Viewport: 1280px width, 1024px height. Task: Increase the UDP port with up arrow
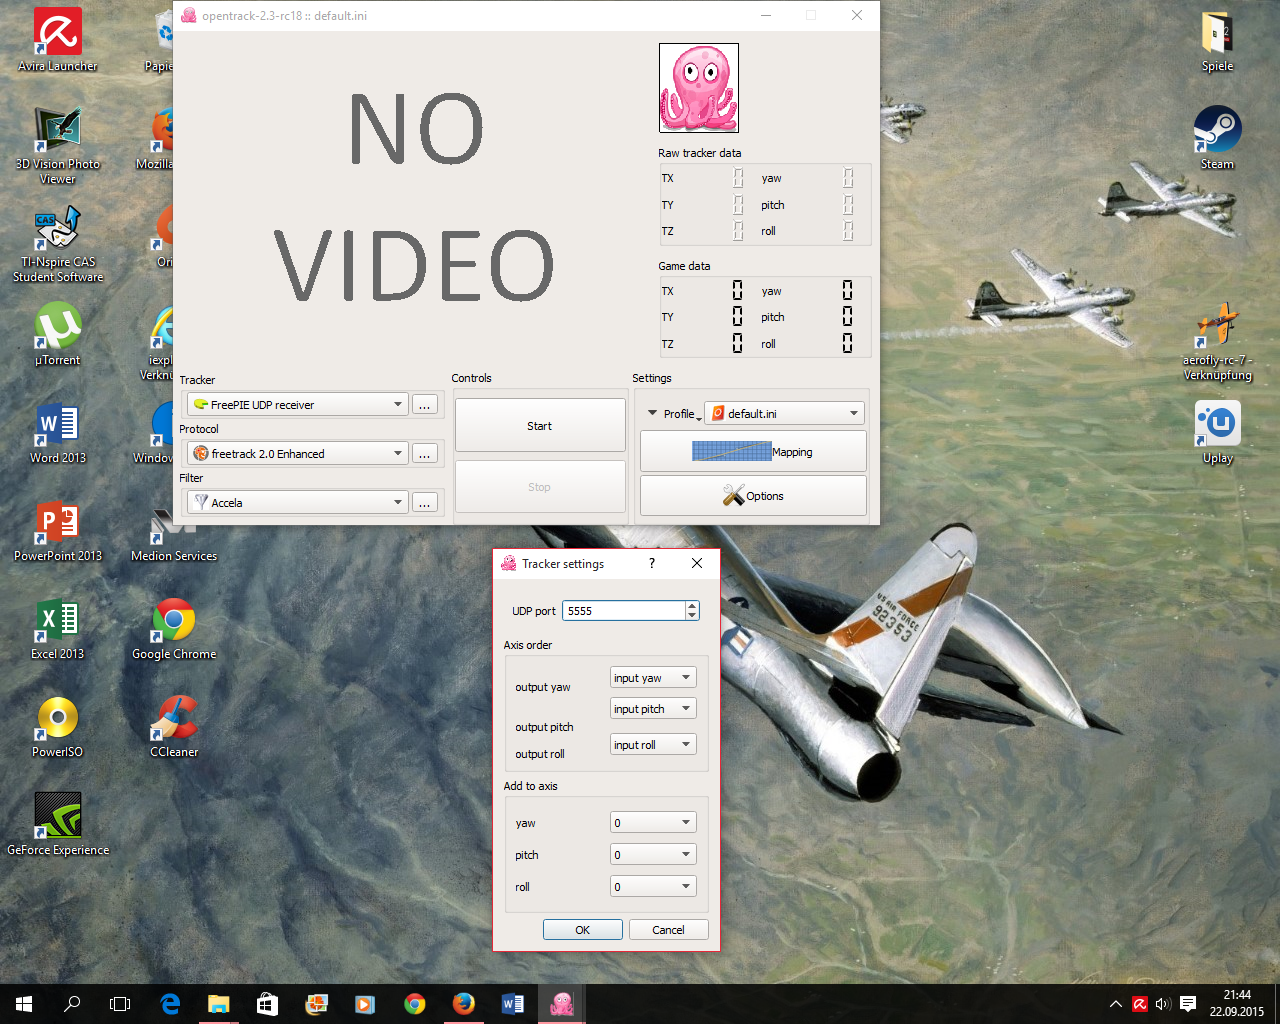(692, 606)
